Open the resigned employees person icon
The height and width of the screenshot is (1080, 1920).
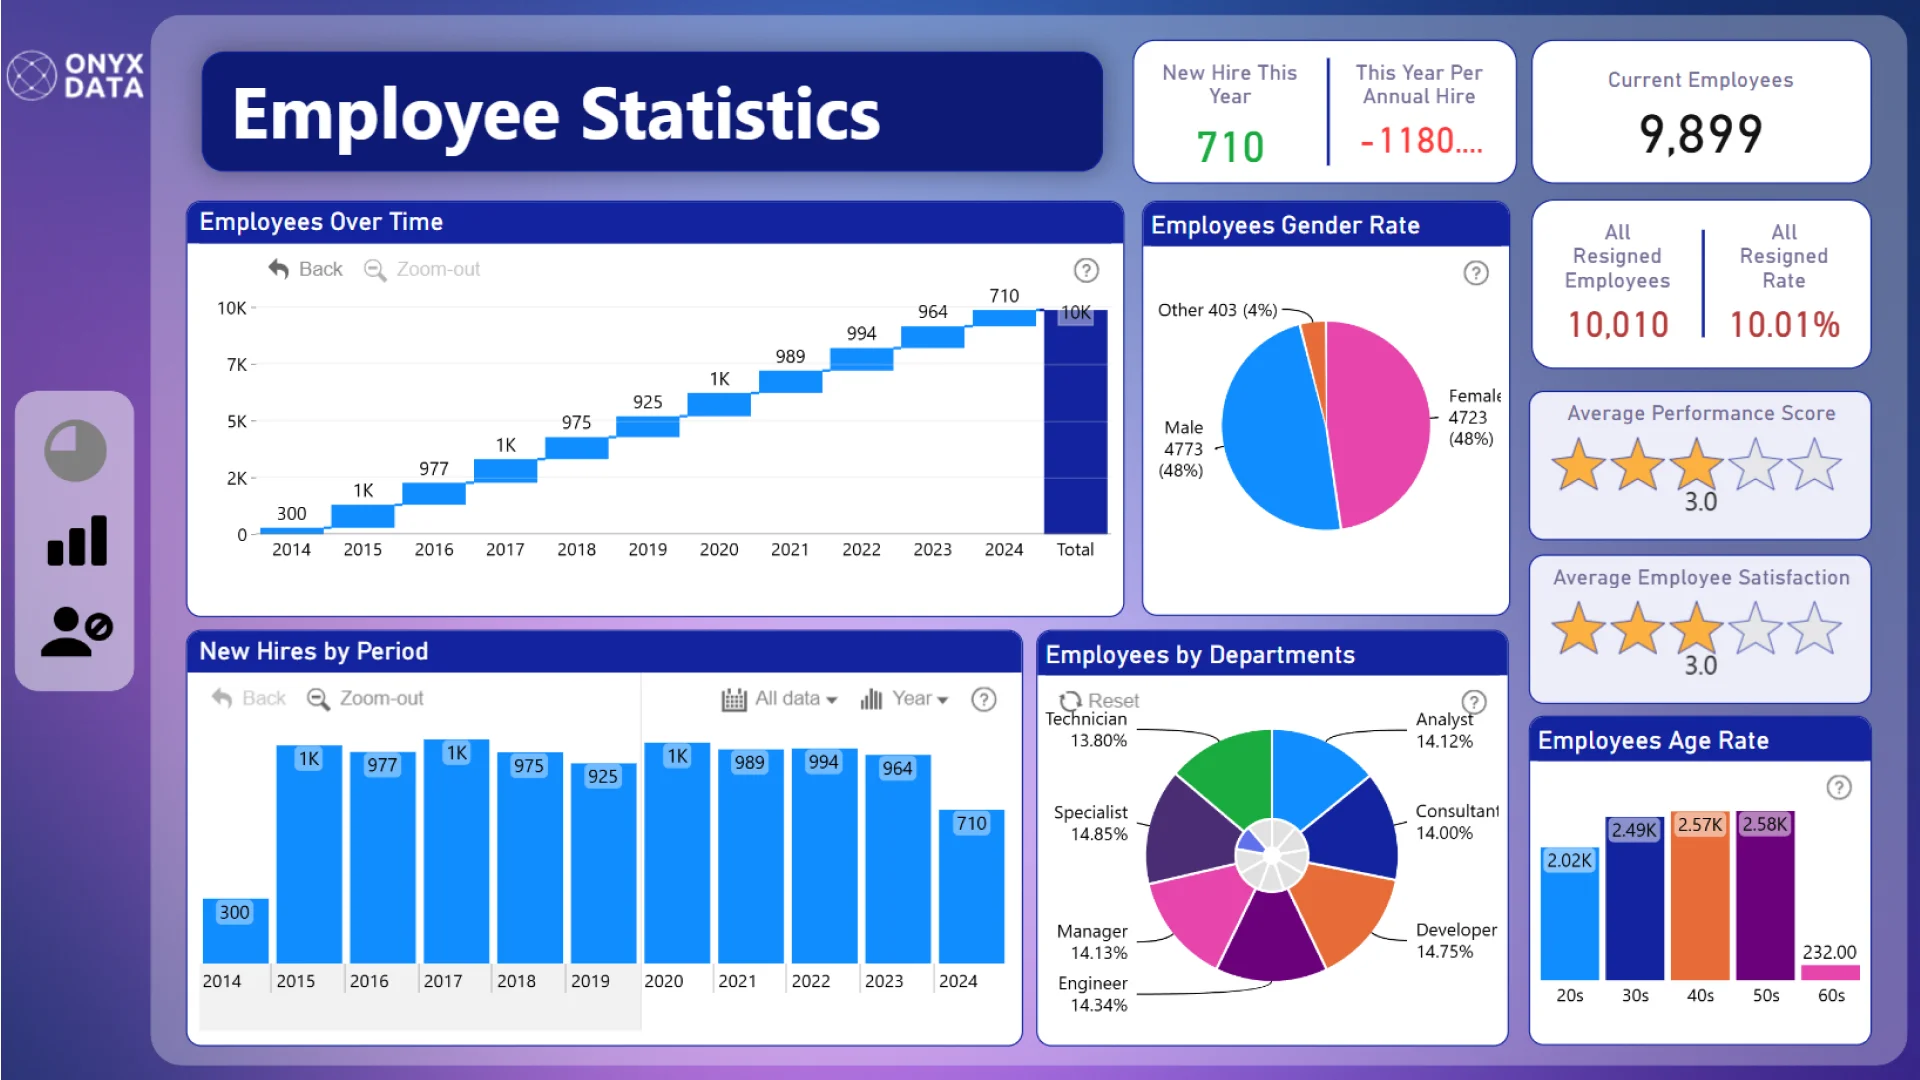(x=77, y=632)
